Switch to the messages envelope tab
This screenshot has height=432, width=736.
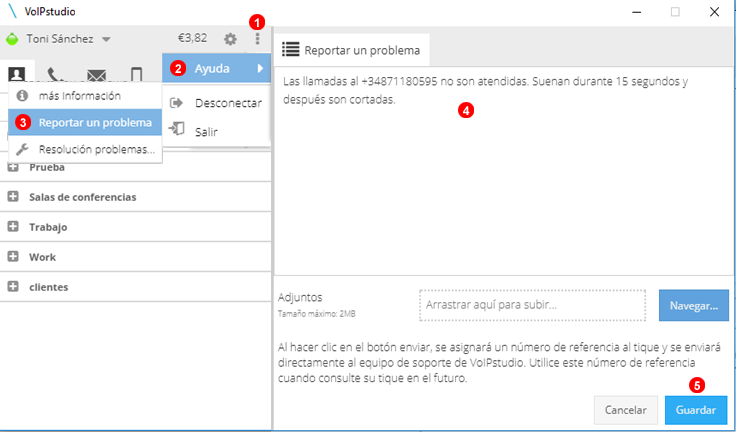(x=97, y=75)
